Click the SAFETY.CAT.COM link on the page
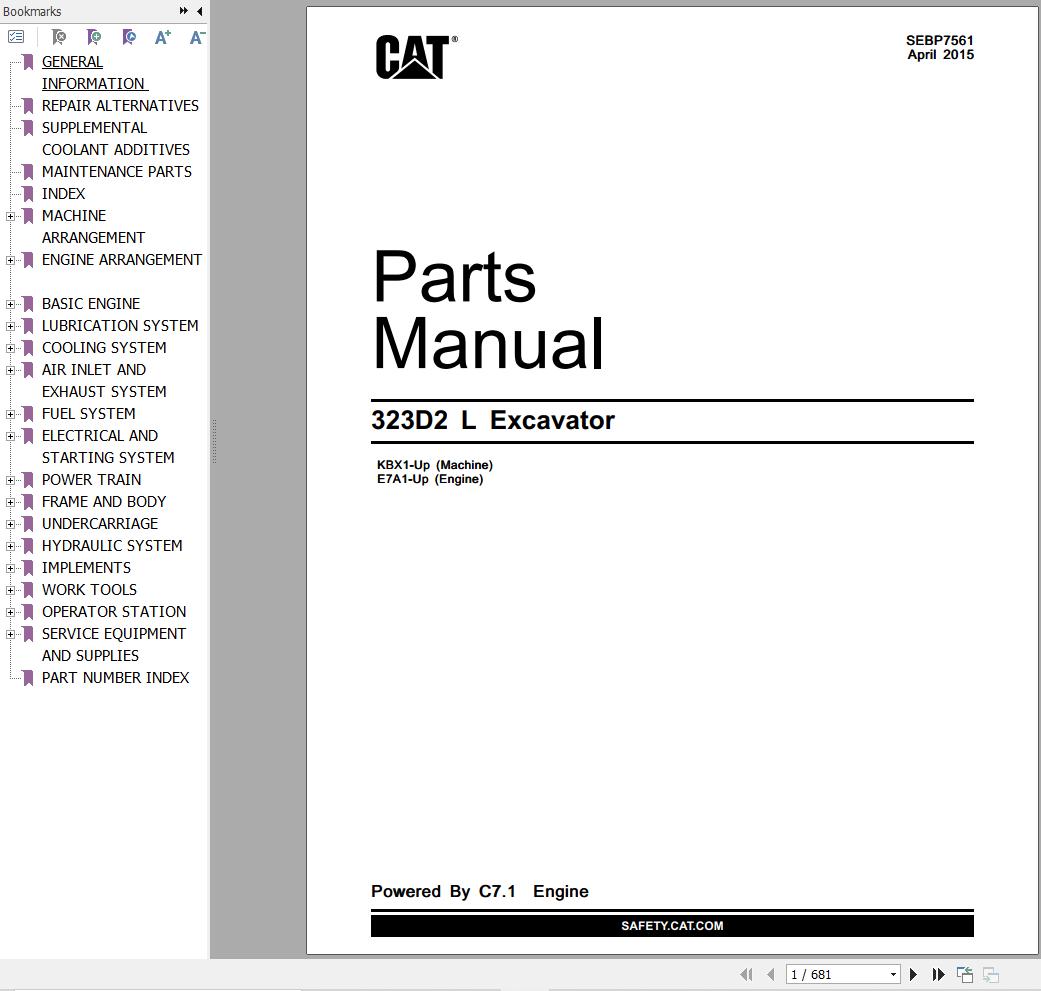This screenshot has height=991, width=1041. coord(672,925)
